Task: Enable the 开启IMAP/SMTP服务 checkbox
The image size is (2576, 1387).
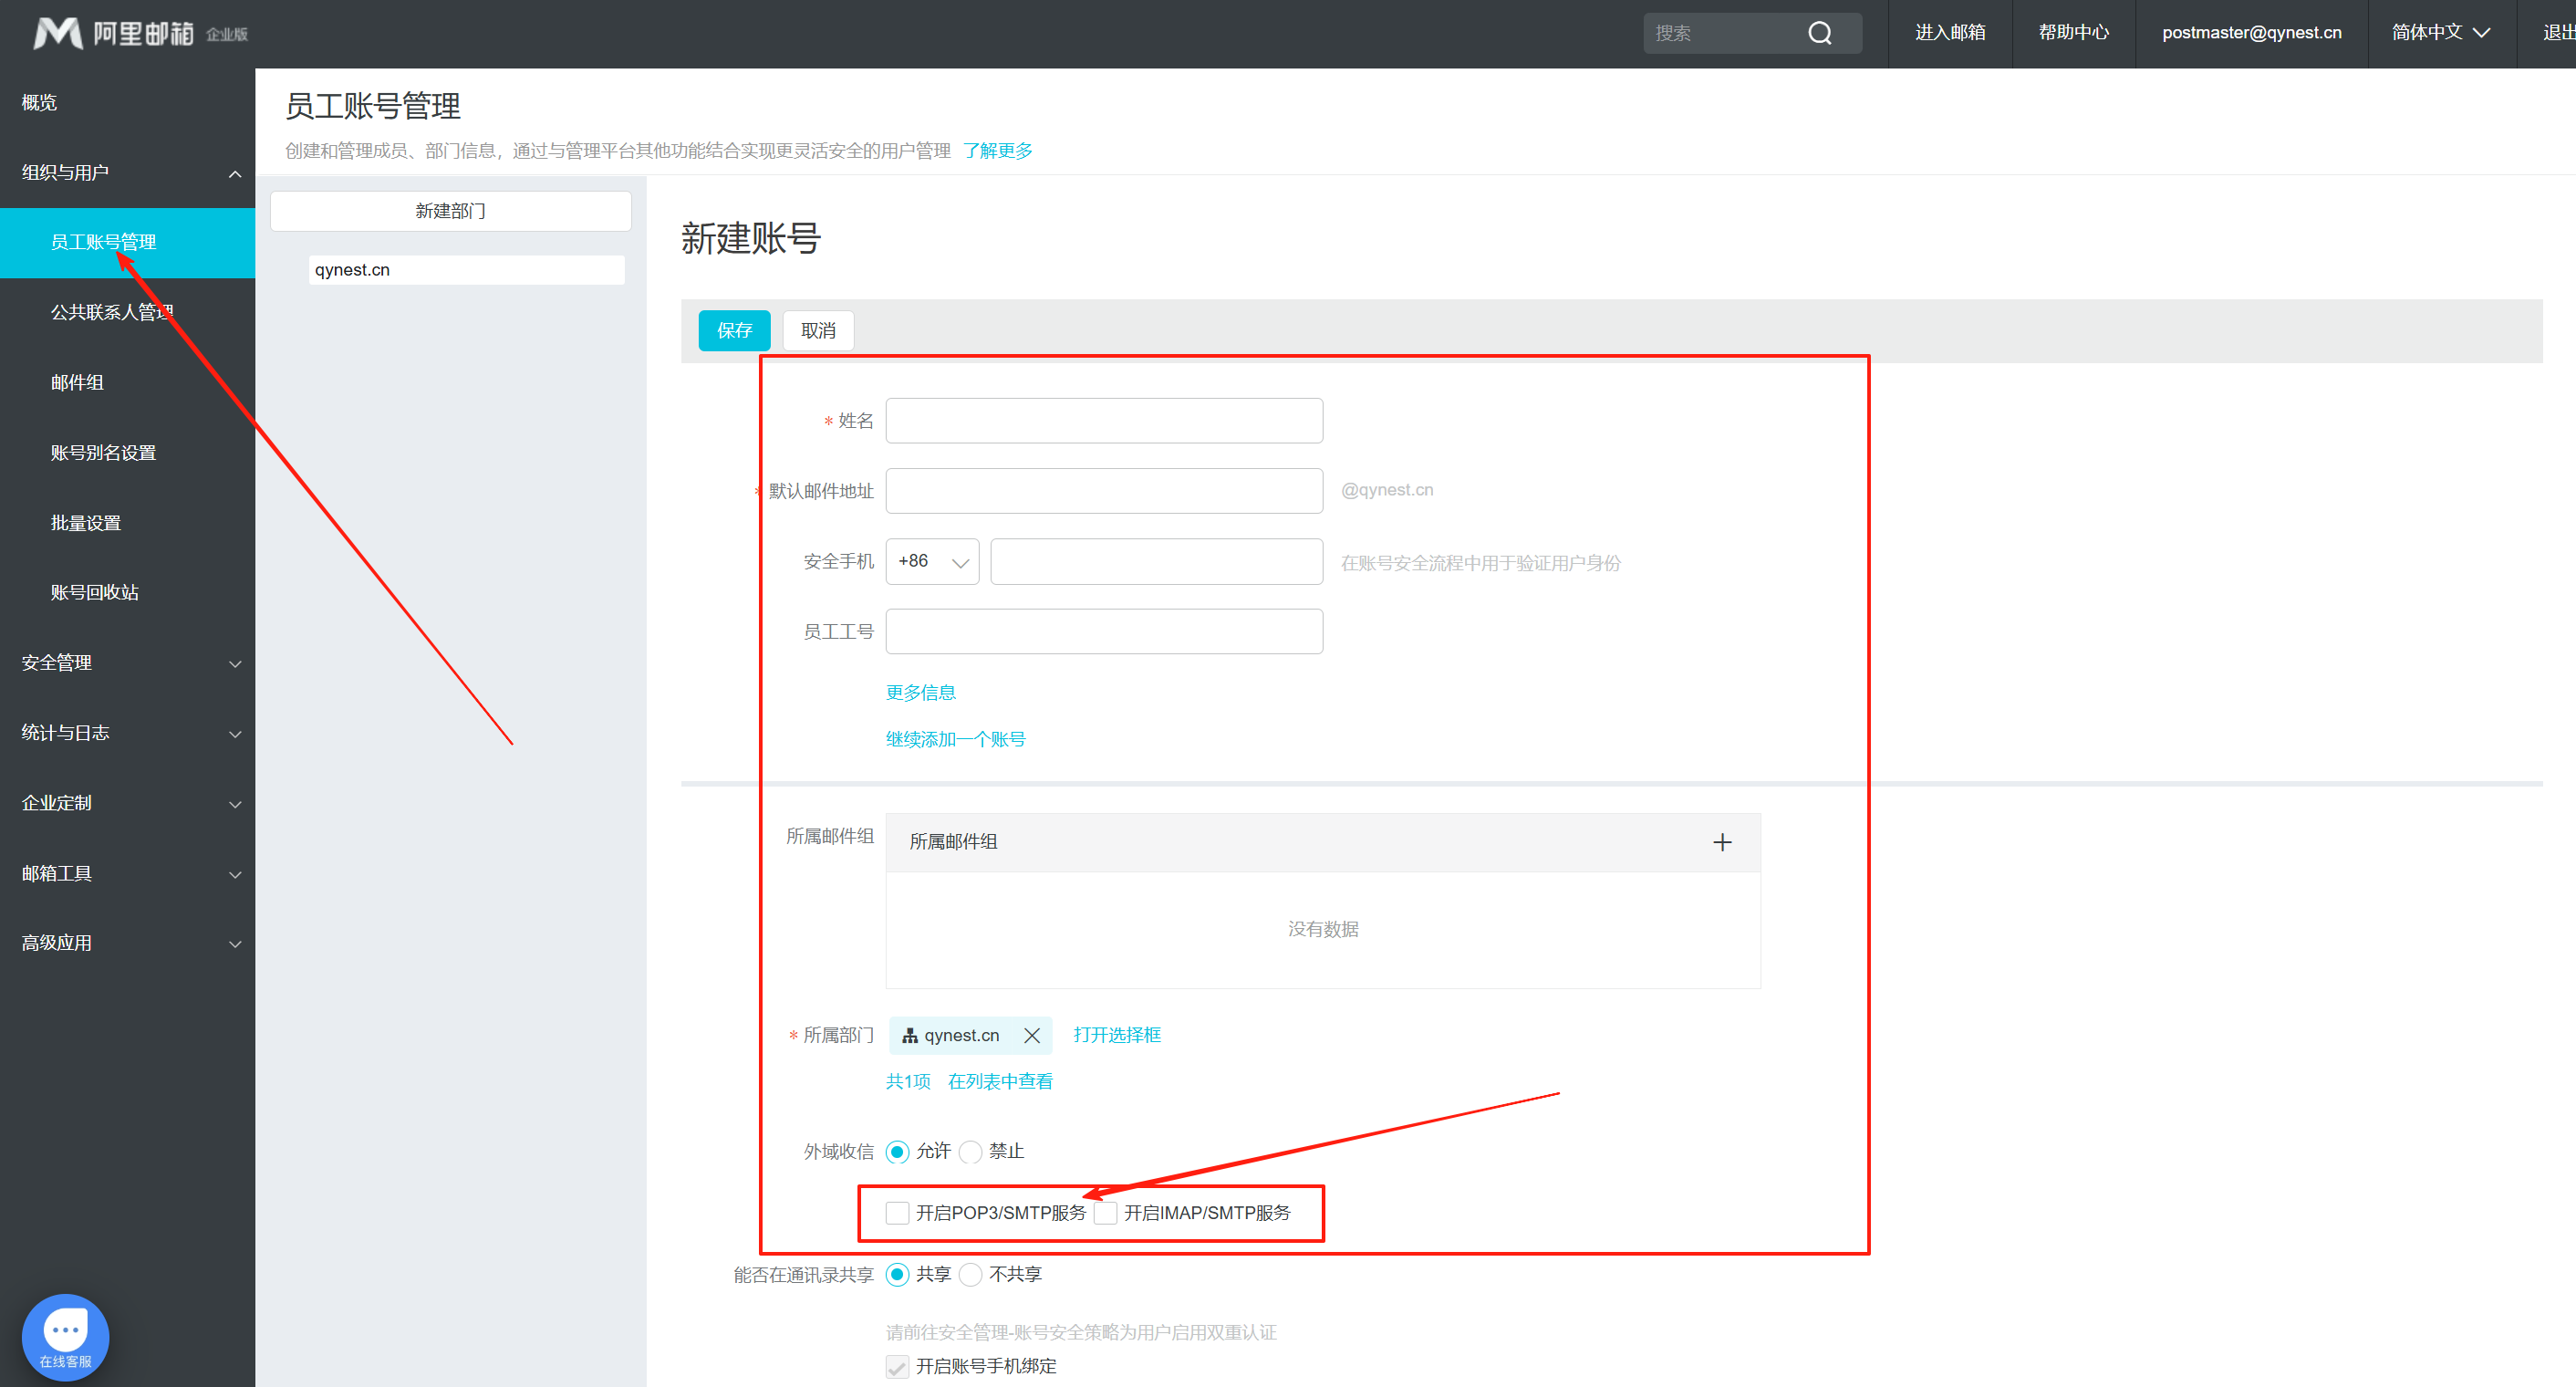Action: (1105, 1212)
